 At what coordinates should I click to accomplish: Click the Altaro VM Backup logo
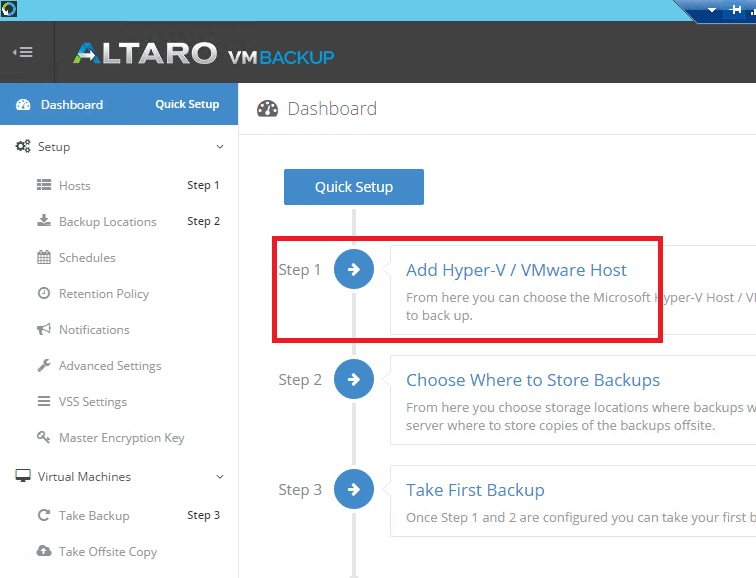(203, 54)
